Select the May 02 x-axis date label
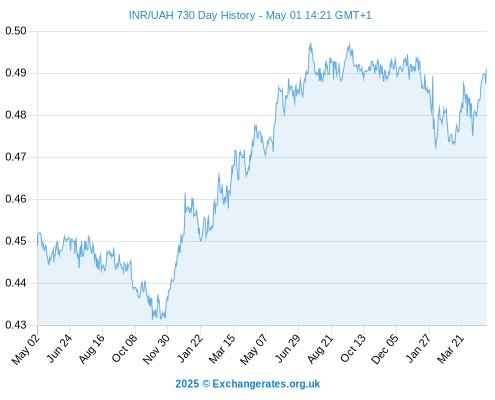The width and height of the screenshot is (495, 400). point(26,349)
